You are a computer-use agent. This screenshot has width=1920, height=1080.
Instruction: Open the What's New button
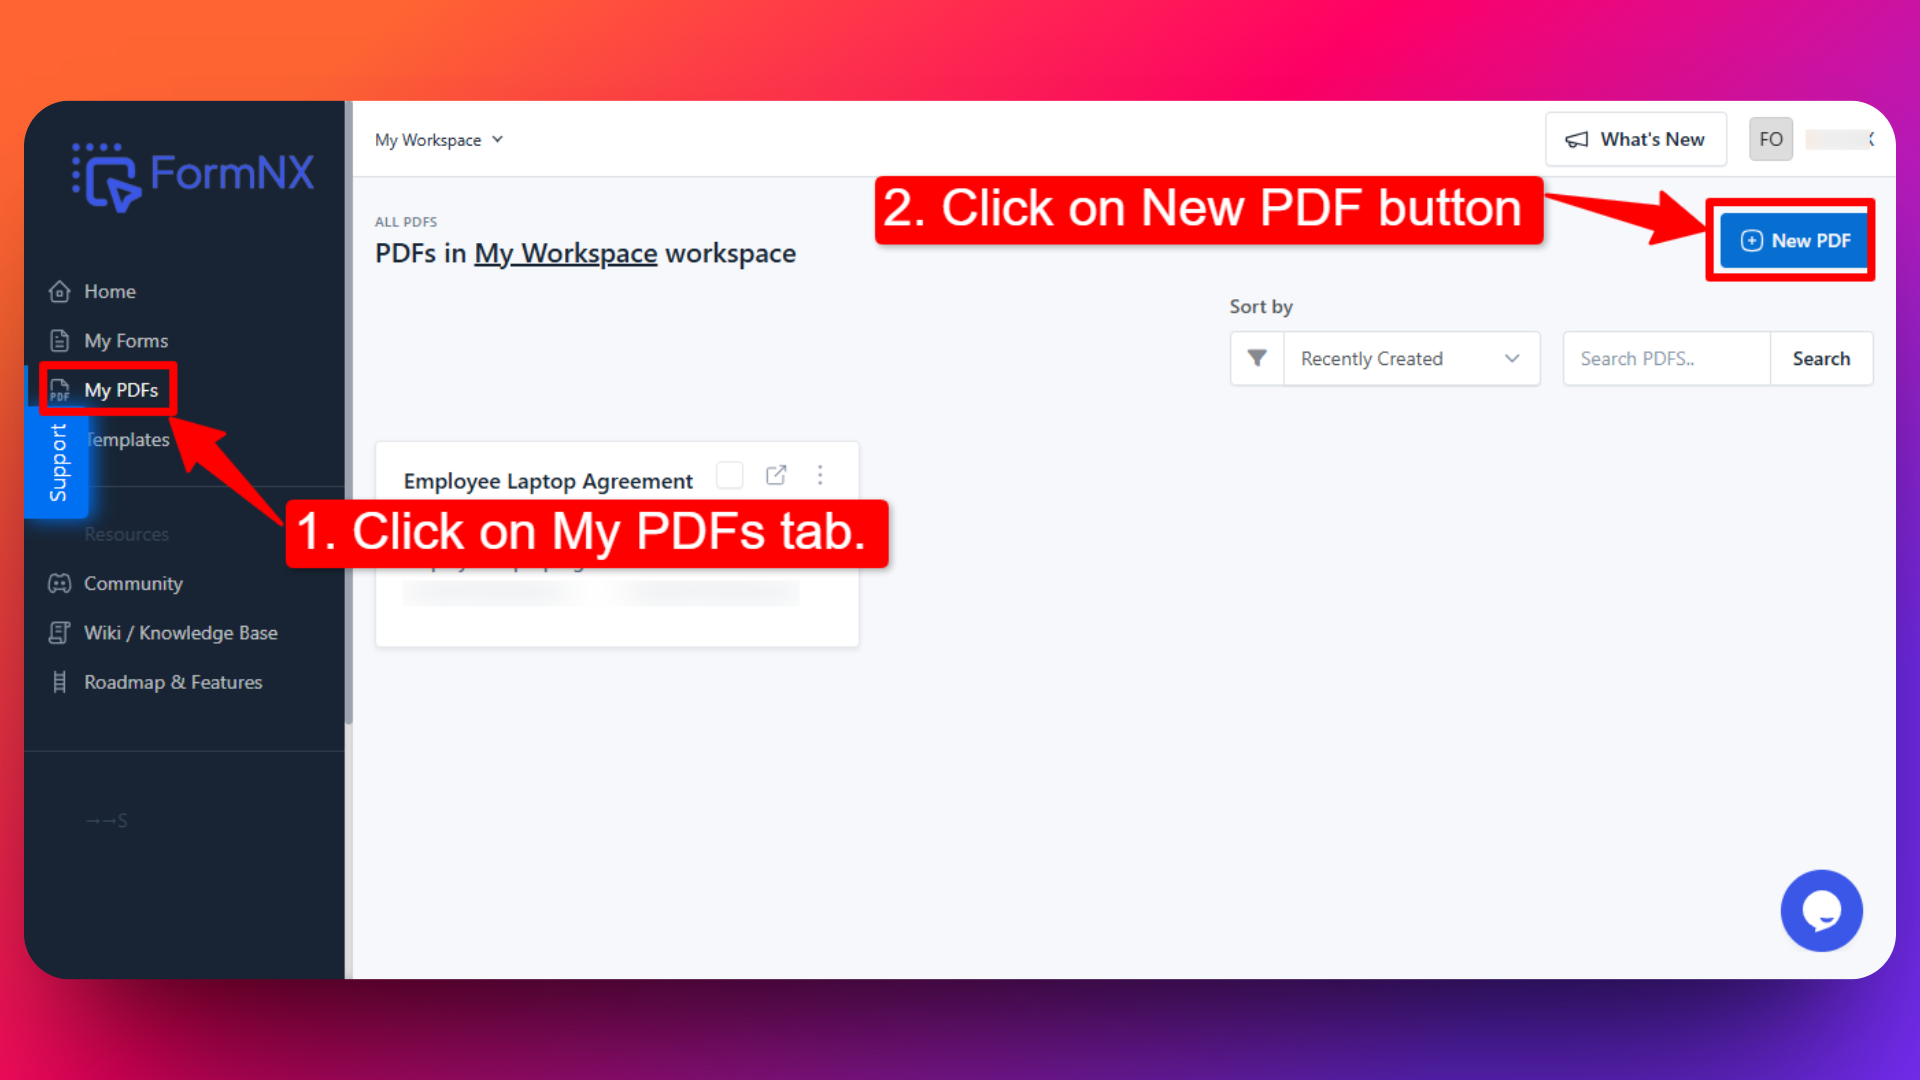(x=1635, y=140)
